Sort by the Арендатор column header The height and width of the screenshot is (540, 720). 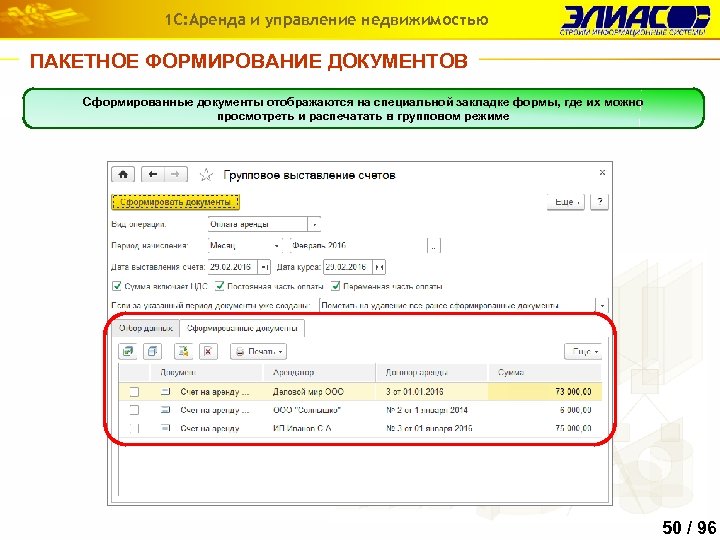(319, 372)
